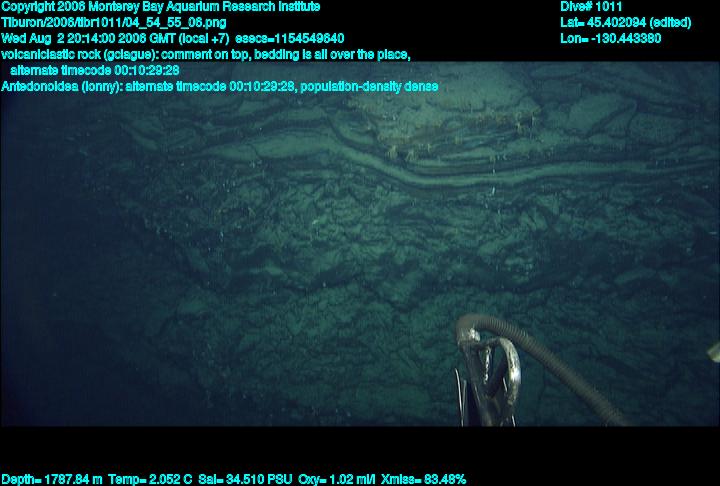Viewport: 720px width, 486px height.
Task: Click the Lon= -130.443380 value
Action: [611, 38]
